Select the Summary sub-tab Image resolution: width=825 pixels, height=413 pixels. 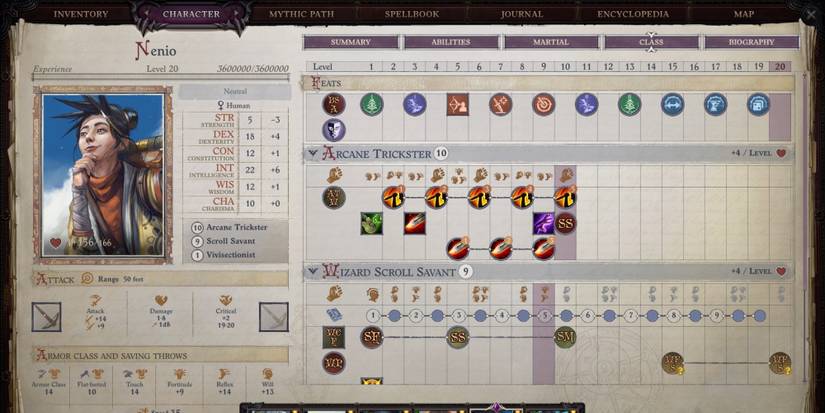(351, 42)
